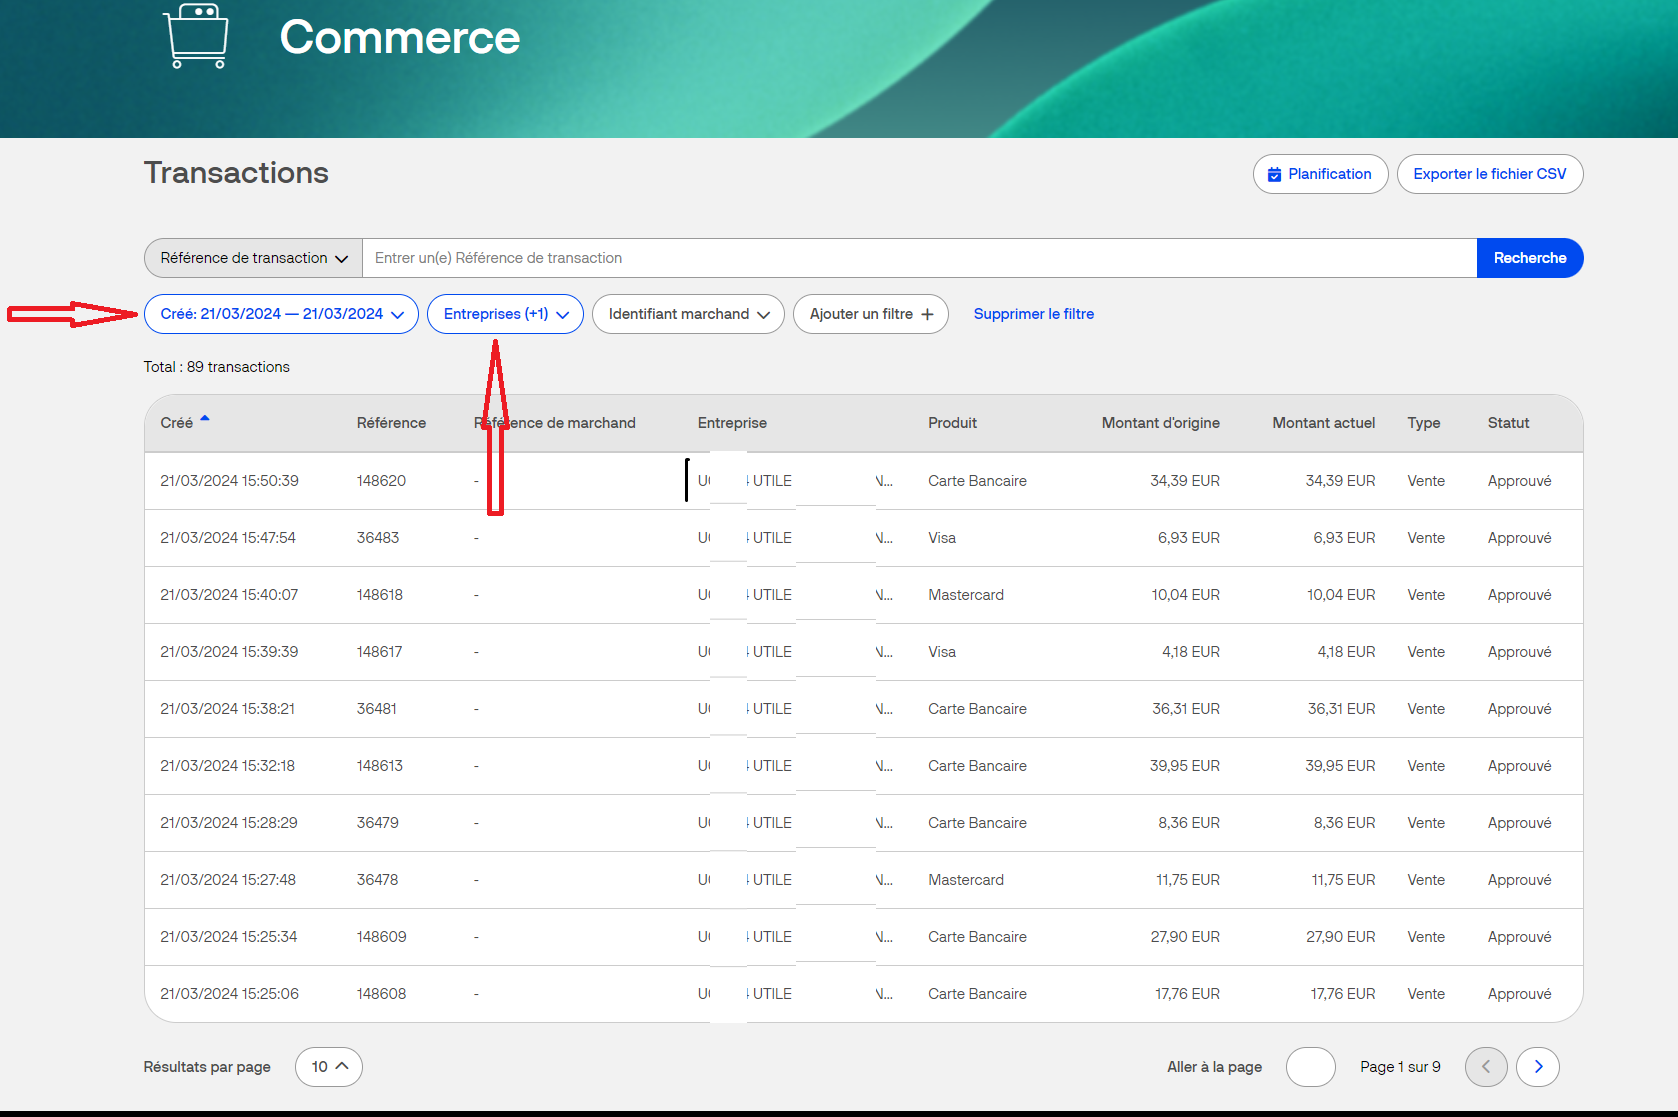Click the calendar icon in Planification
This screenshot has height=1117, width=1678.
(x=1274, y=174)
